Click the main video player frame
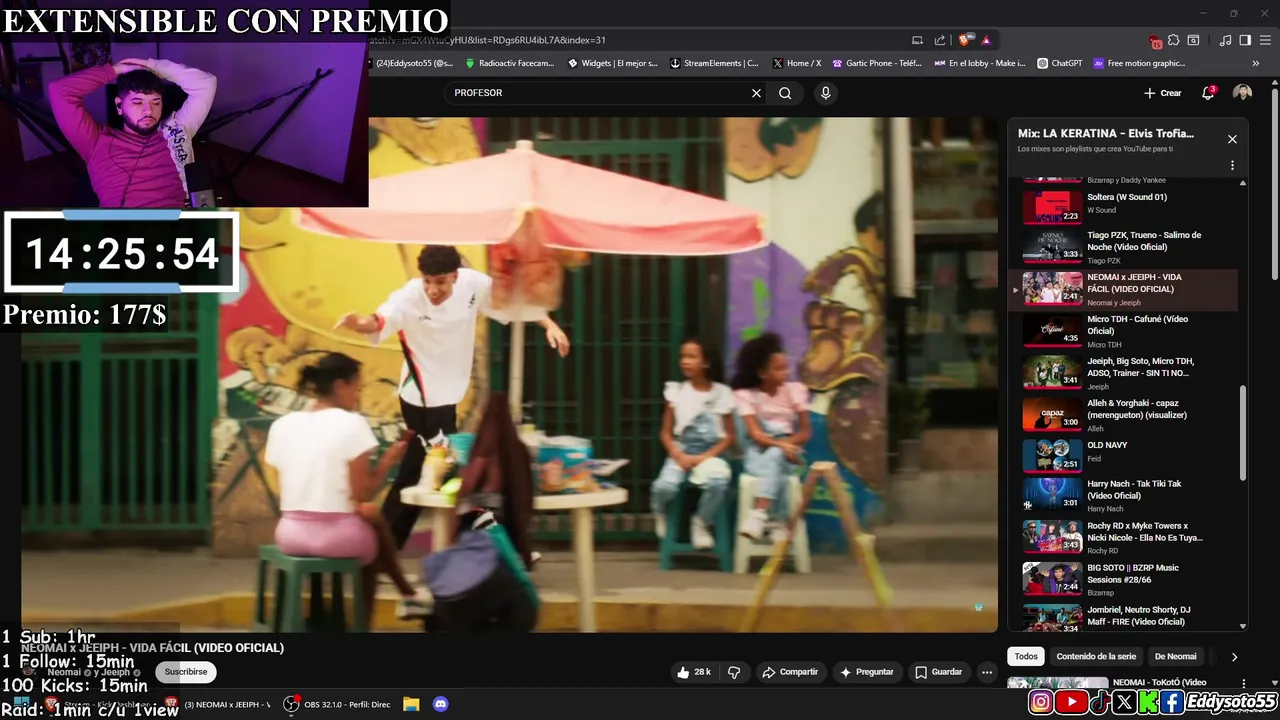This screenshot has height=720, width=1280. pos(509,375)
